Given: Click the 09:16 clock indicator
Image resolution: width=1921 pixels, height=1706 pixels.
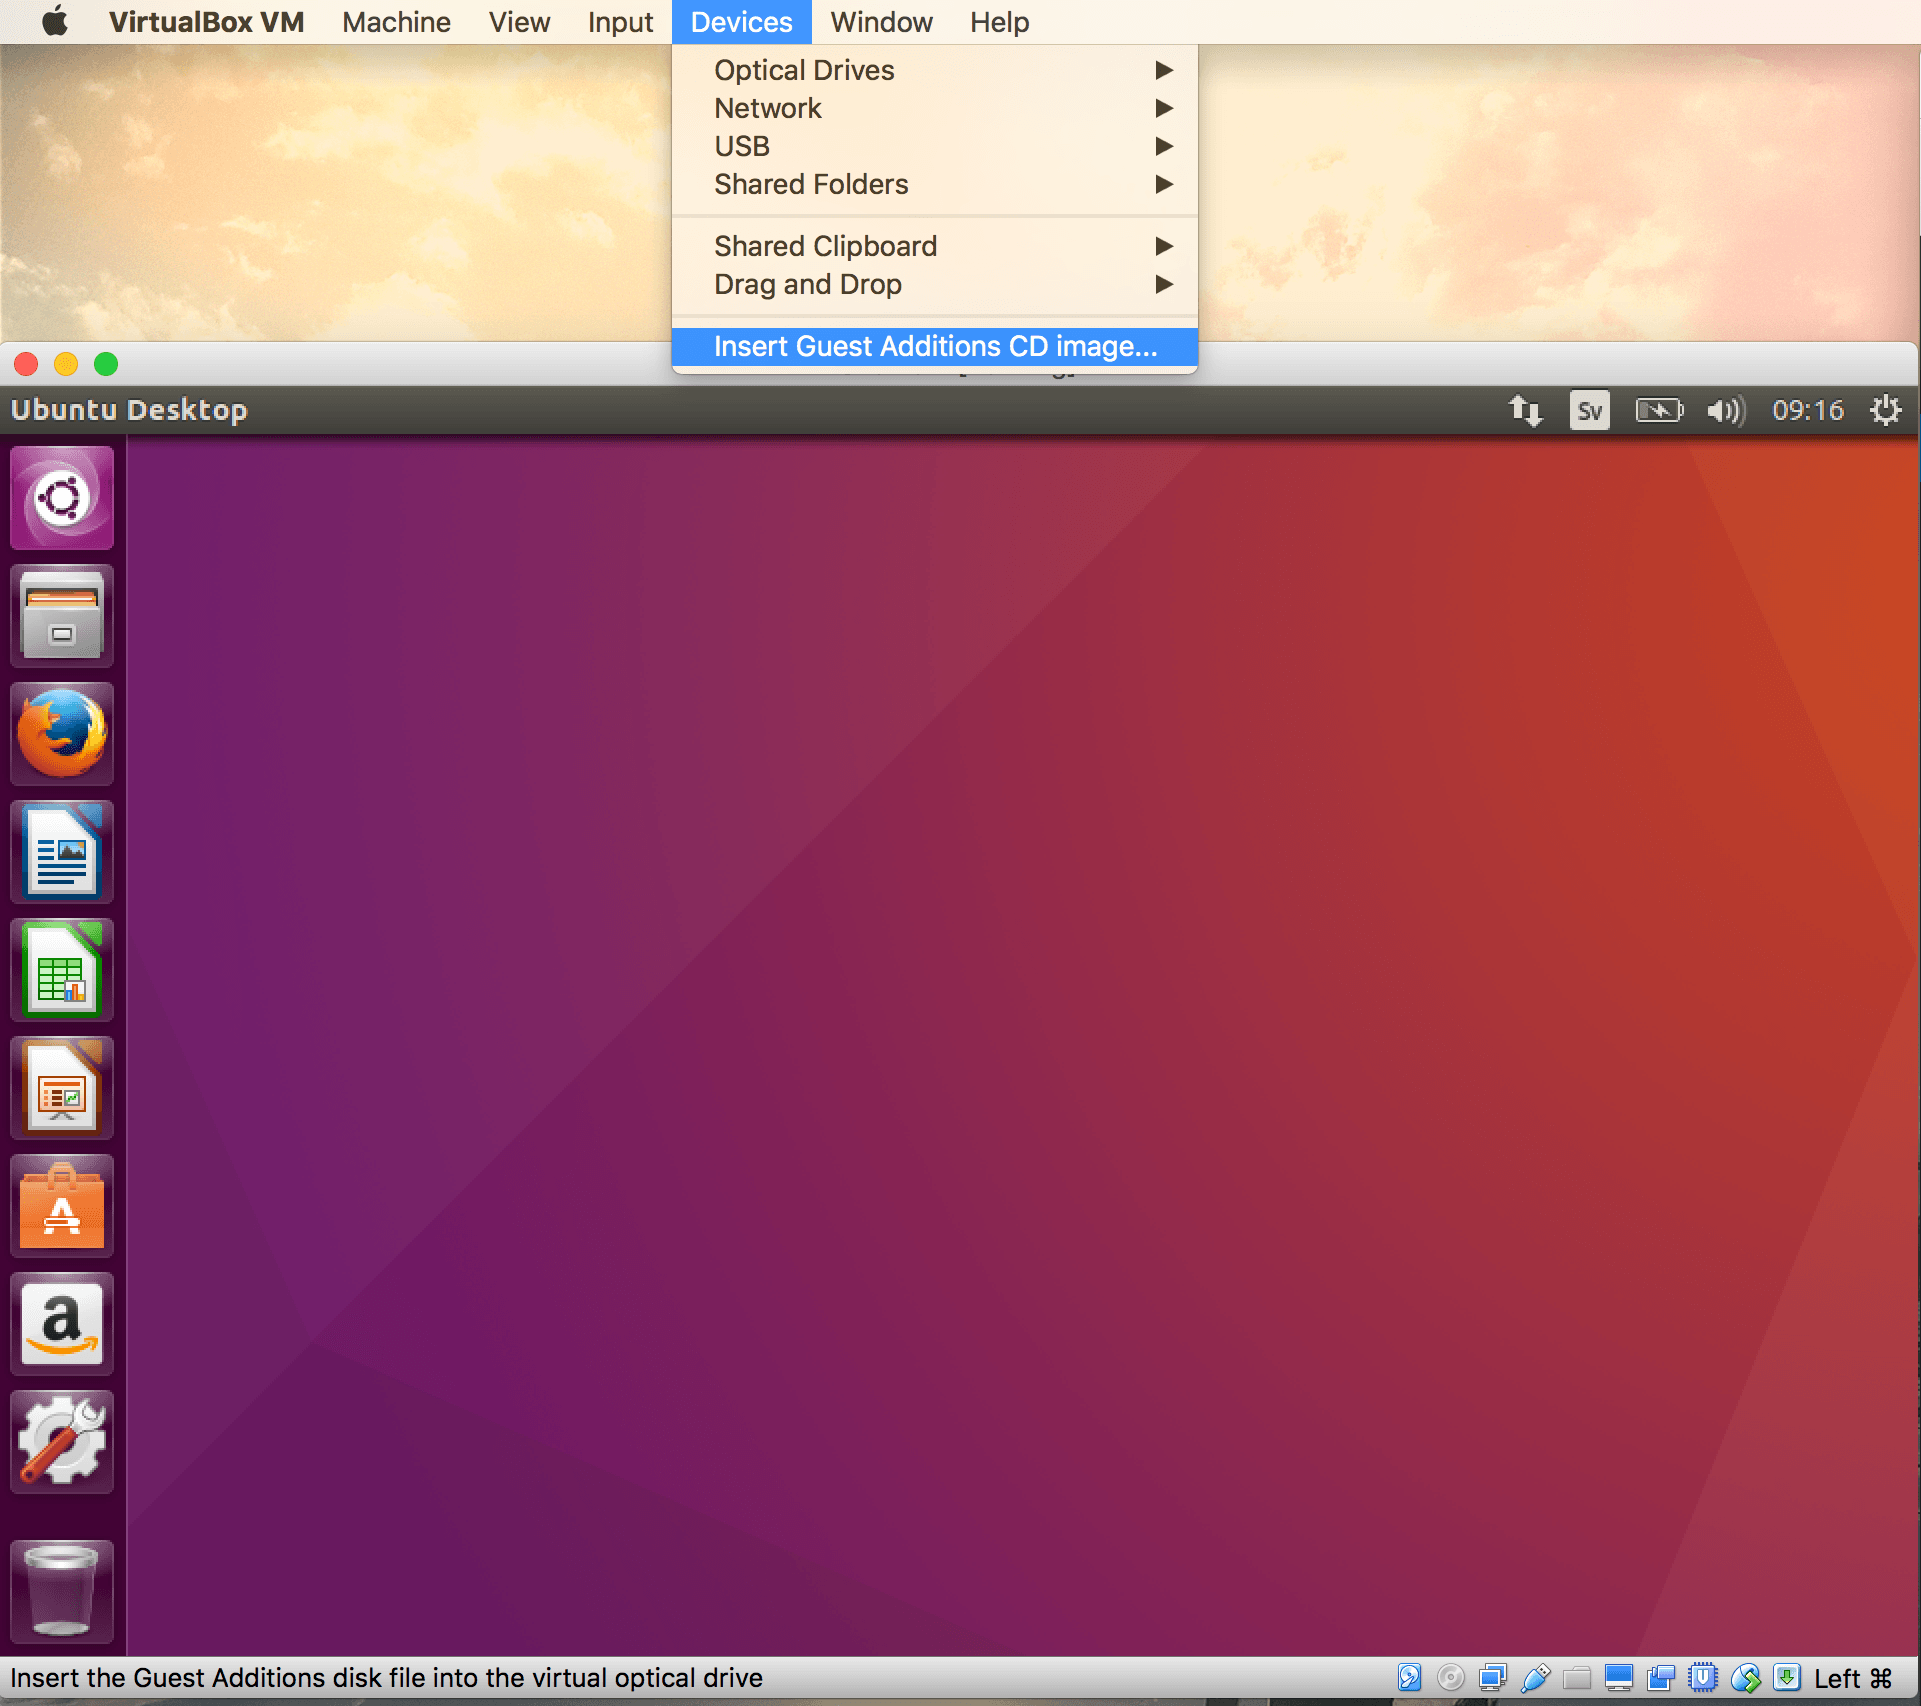Looking at the screenshot, I should pyautogui.click(x=1808, y=410).
